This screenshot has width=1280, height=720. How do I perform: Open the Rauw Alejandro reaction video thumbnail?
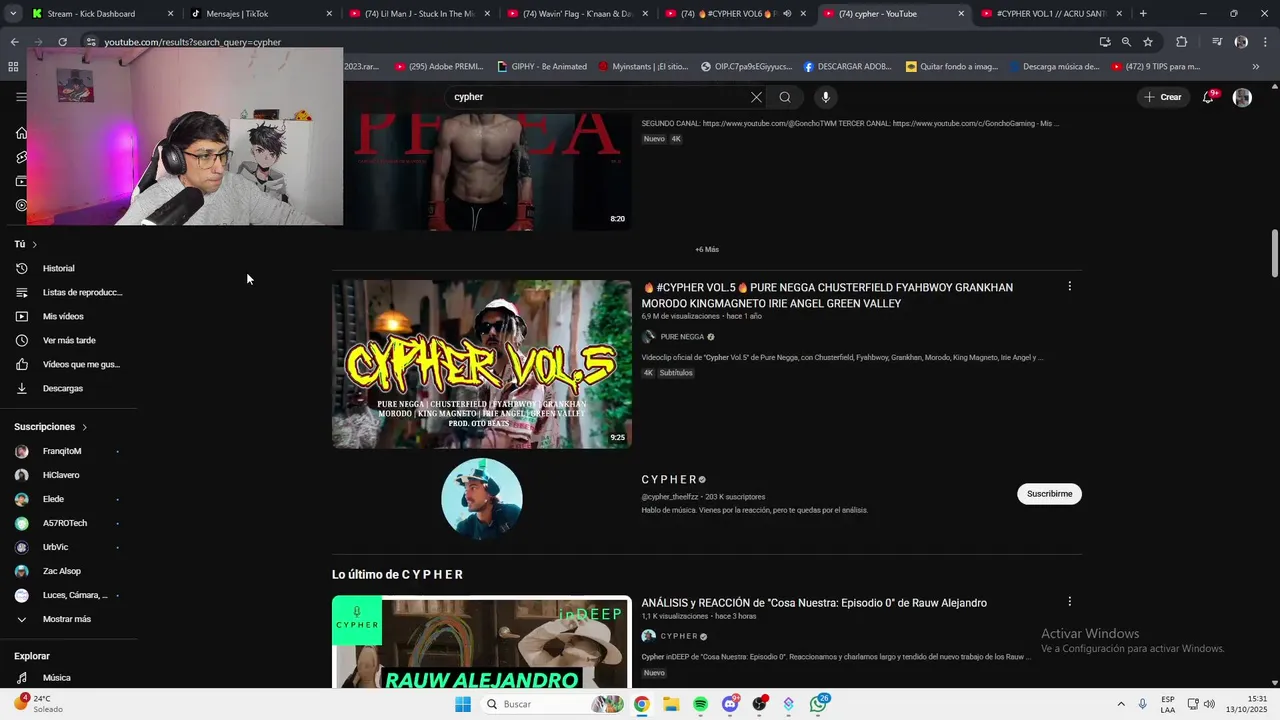(x=482, y=642)
